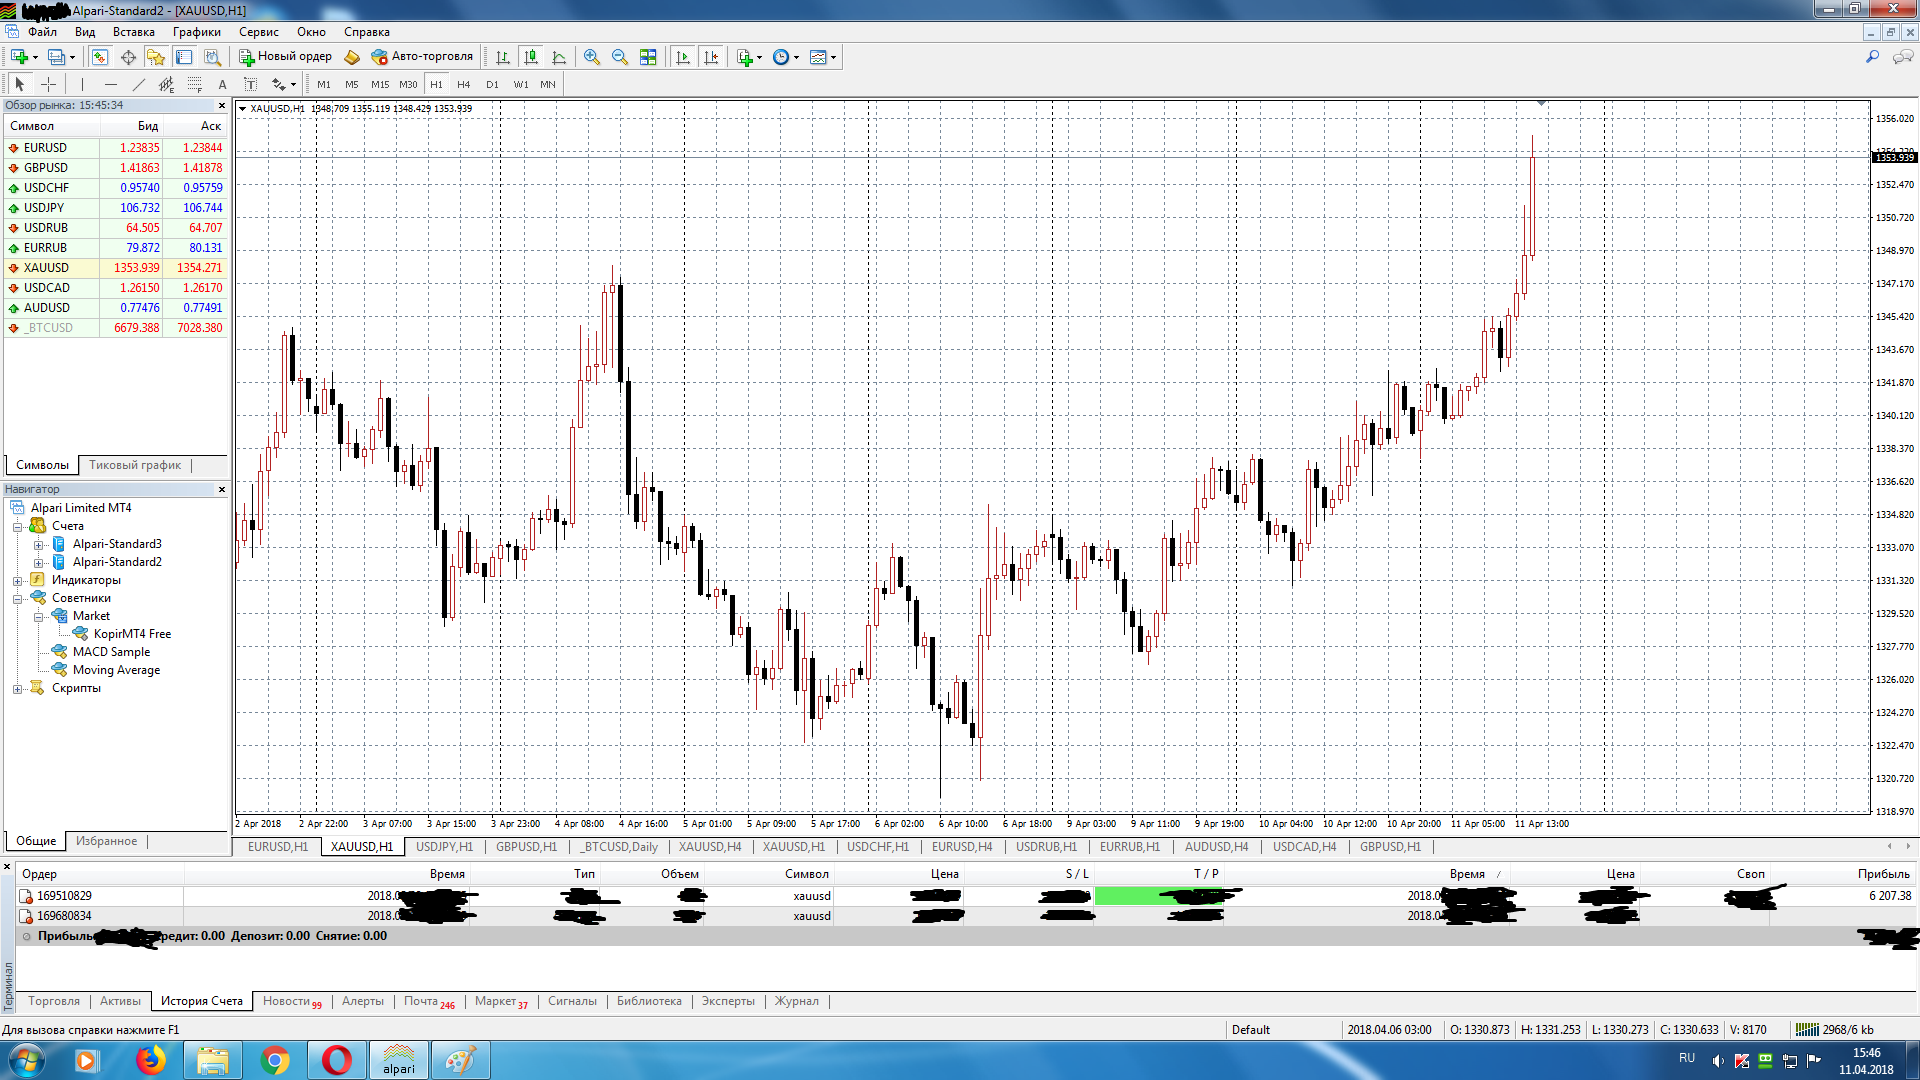Switch chart to candlestick mode
The height and width of the screenshot is (1080, 1920).
click(531, 57)
